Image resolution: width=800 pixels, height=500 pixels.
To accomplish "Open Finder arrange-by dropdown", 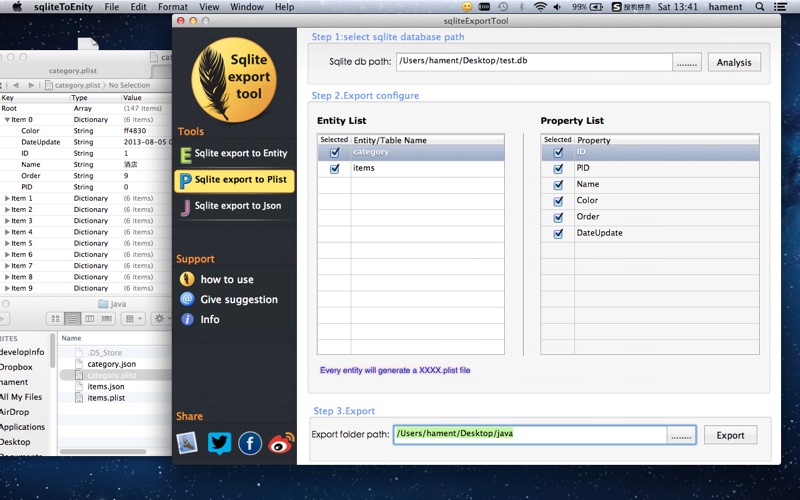I will point(134,318).
